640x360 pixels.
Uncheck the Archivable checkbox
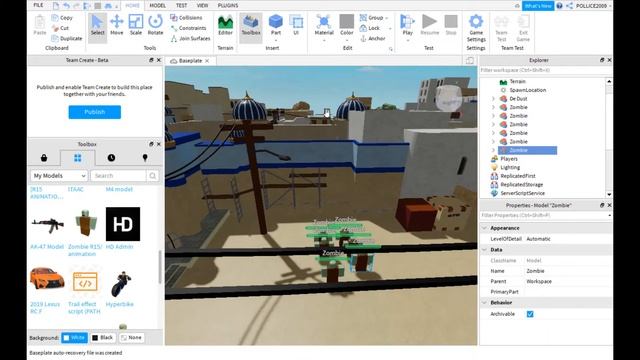tap(530, 314)
